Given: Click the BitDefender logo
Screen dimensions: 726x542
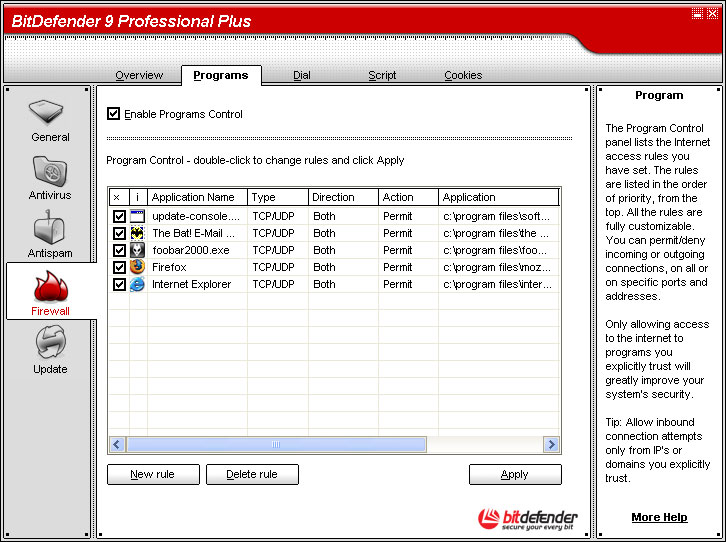Looking at the screenshot, I should (x=528, y=519).
